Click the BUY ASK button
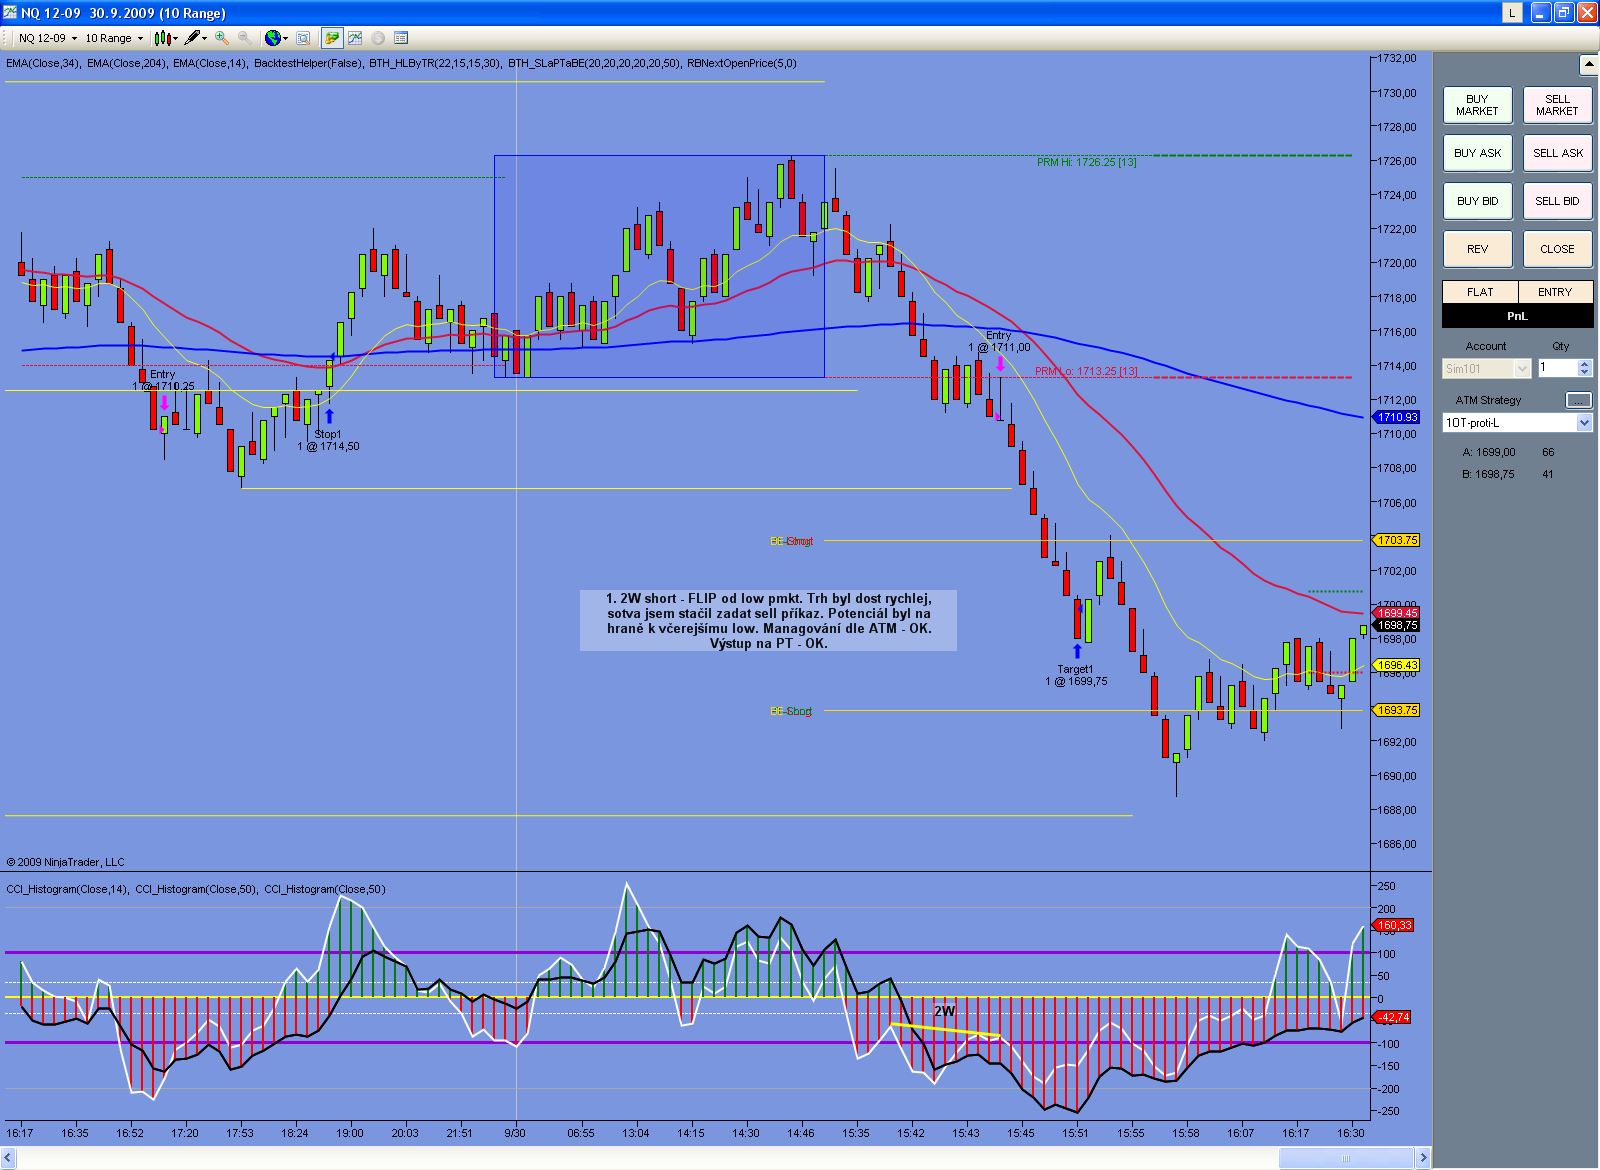 click(1477, 153)
